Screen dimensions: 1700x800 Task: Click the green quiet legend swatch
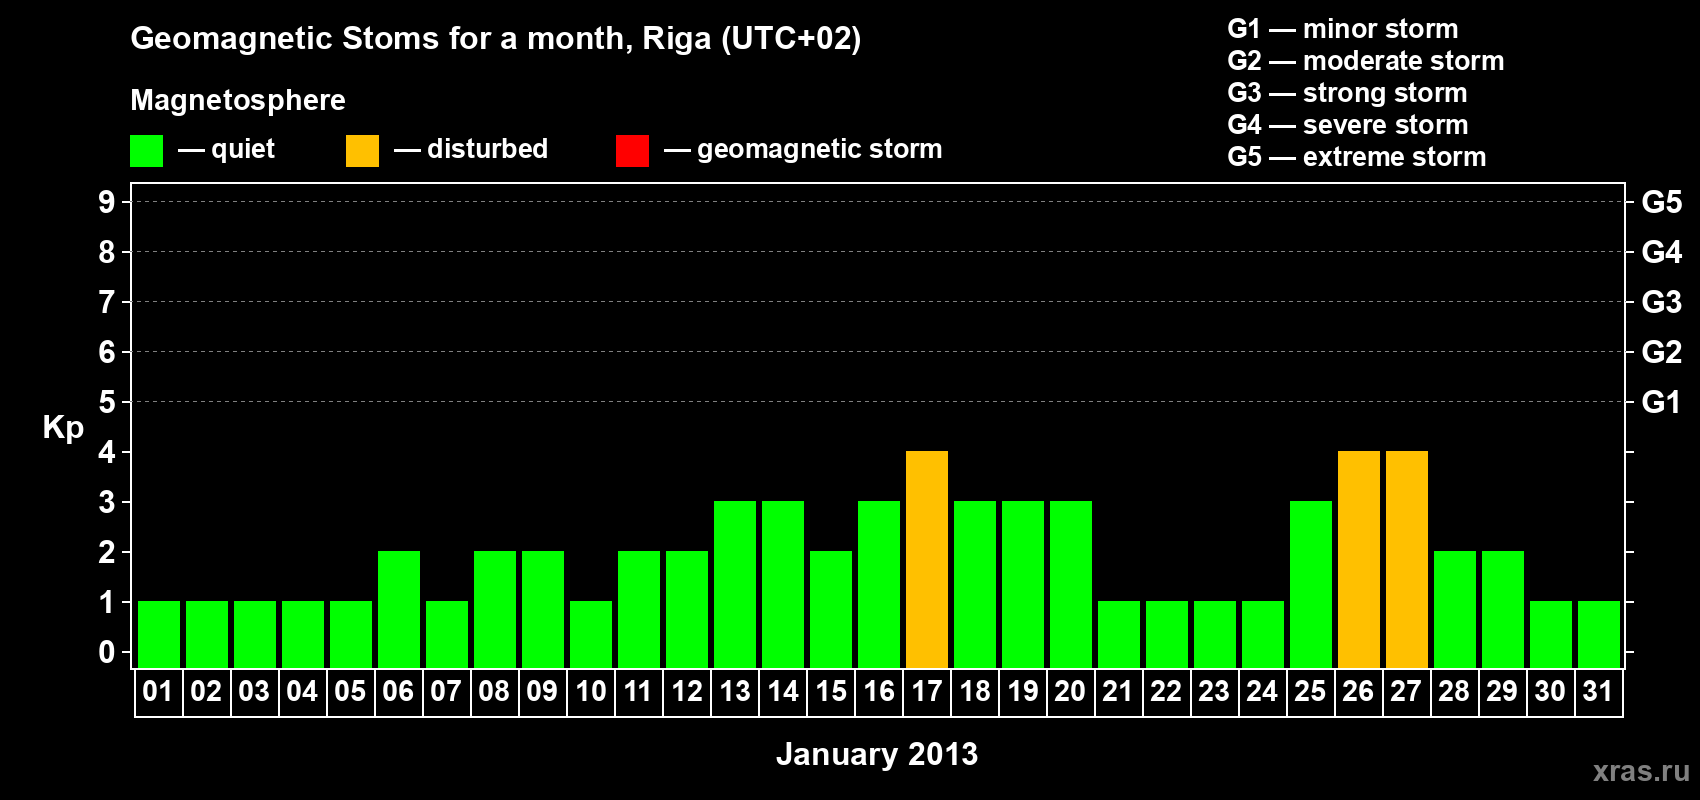[146, 151]
